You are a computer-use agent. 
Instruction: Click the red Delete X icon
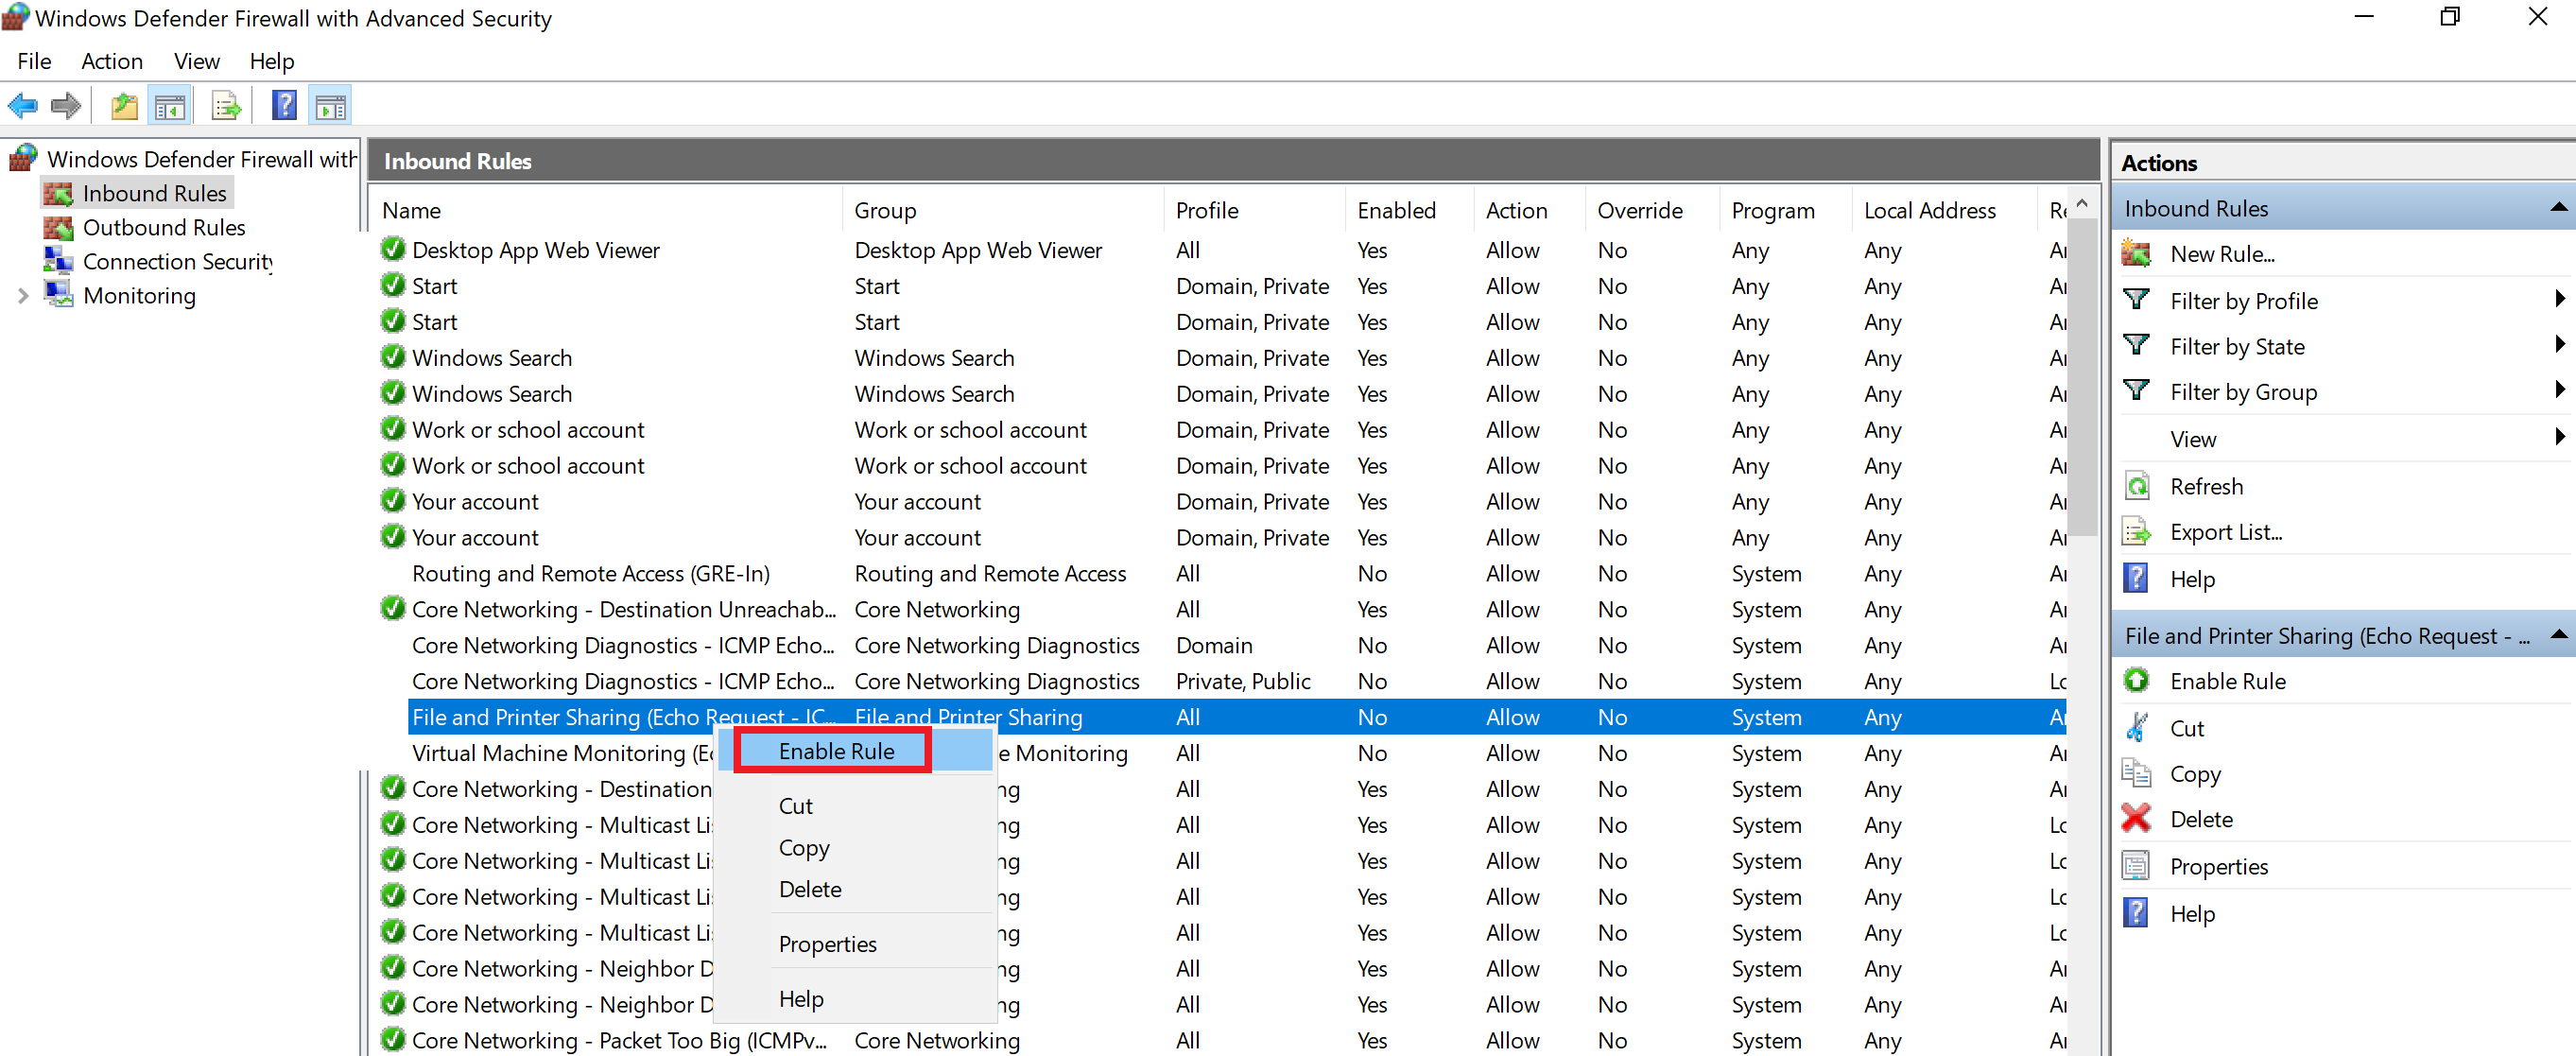[2137, 819]
